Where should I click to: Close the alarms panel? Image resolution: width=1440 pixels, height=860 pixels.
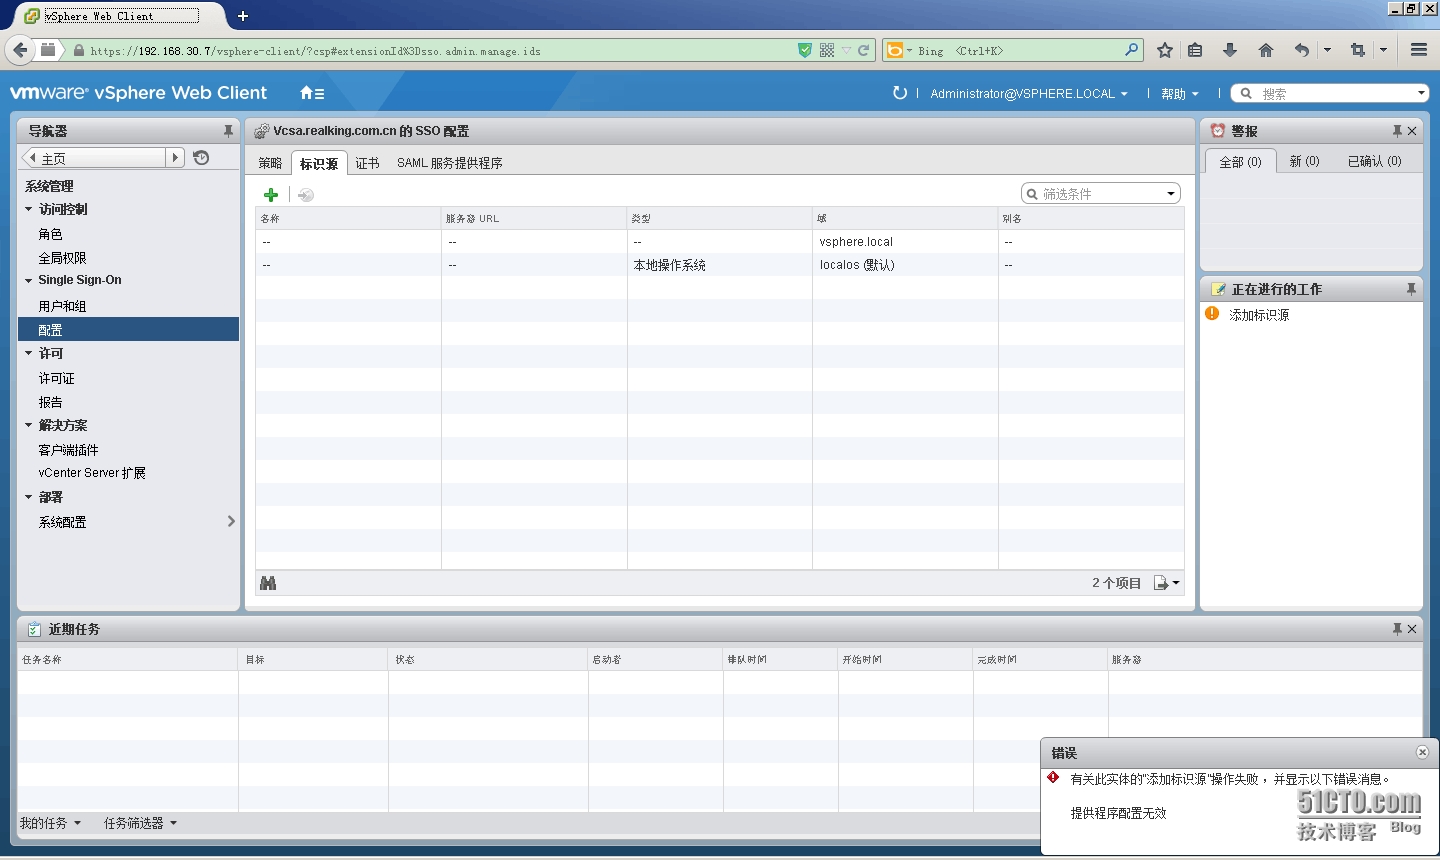tap(1412, 131)
